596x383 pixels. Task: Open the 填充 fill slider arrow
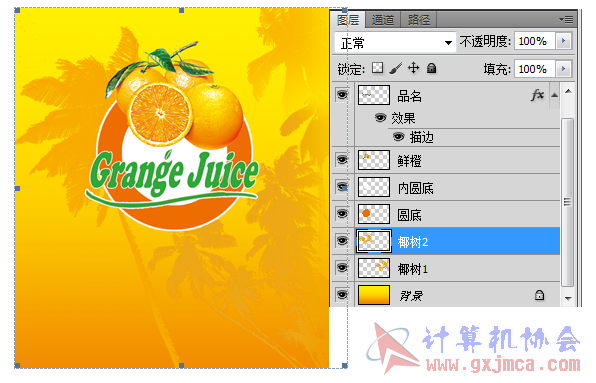(x=563, y=69)
